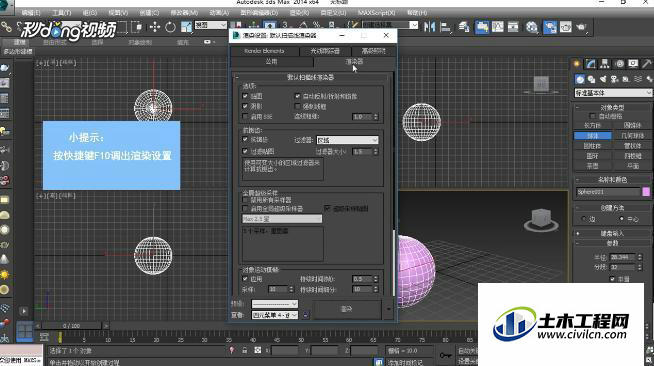The width and height of the screenshot is (654, 366).
Task: Enable the 禁用所有采样器 checkbox
Action: click(245, 200)
